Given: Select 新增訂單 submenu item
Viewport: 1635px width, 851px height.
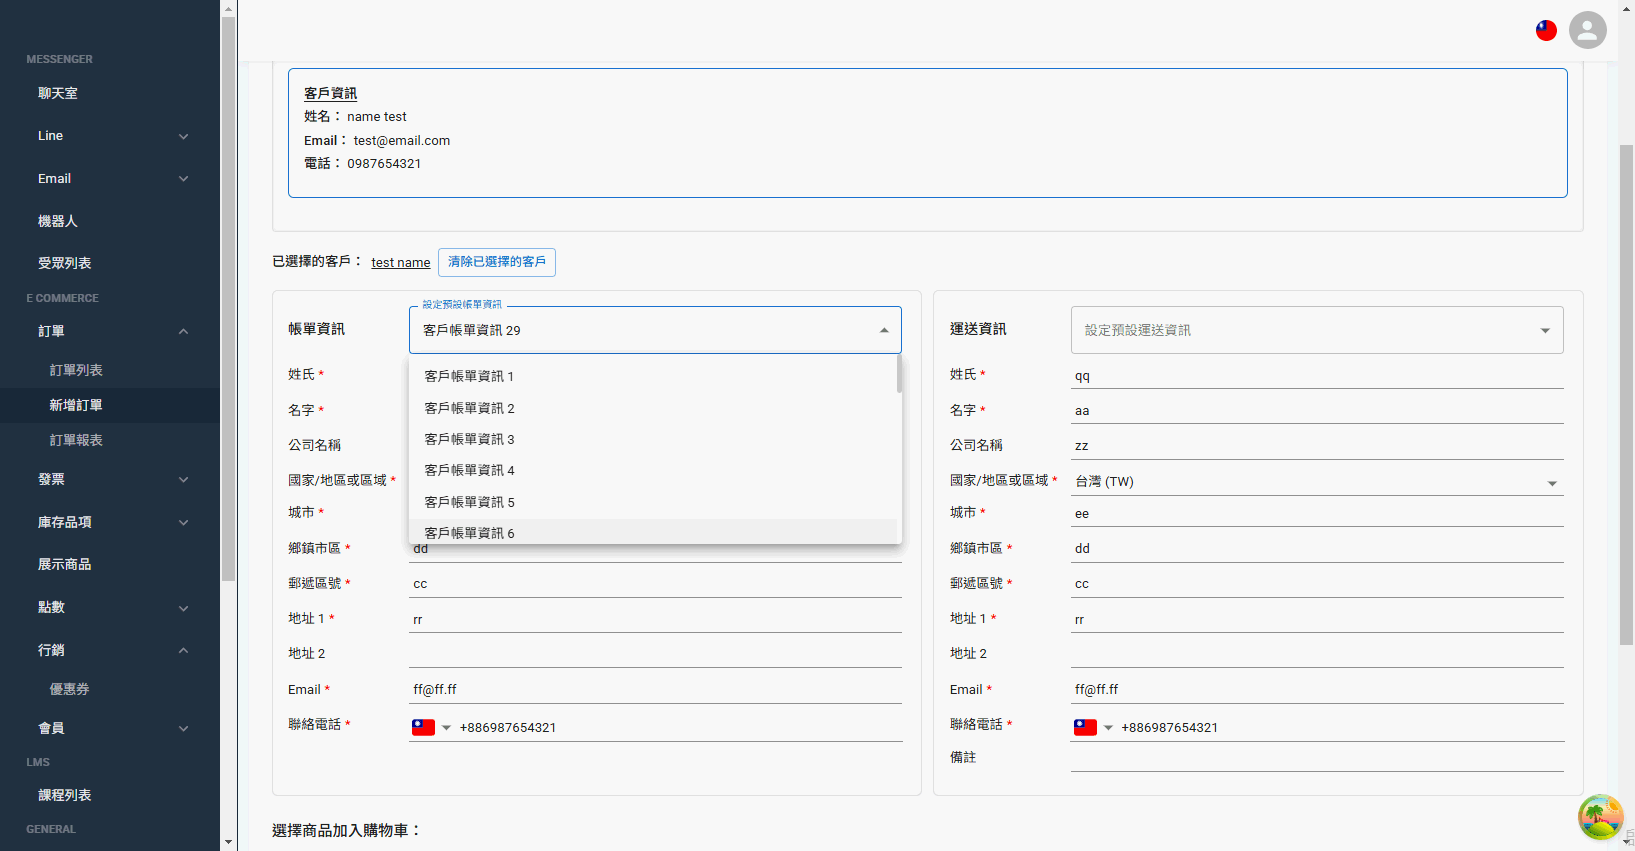Looking at the screenshot, I should click(x=110, y=405).
